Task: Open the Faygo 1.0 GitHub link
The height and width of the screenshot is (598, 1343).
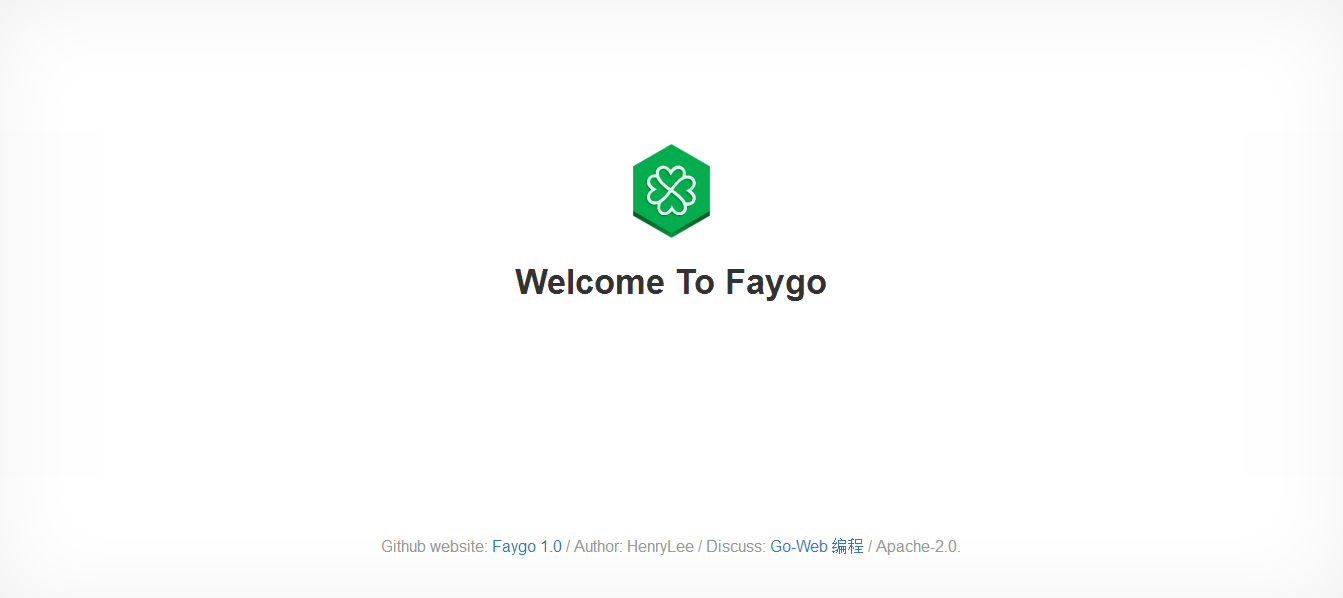Action: pos(527,546)
